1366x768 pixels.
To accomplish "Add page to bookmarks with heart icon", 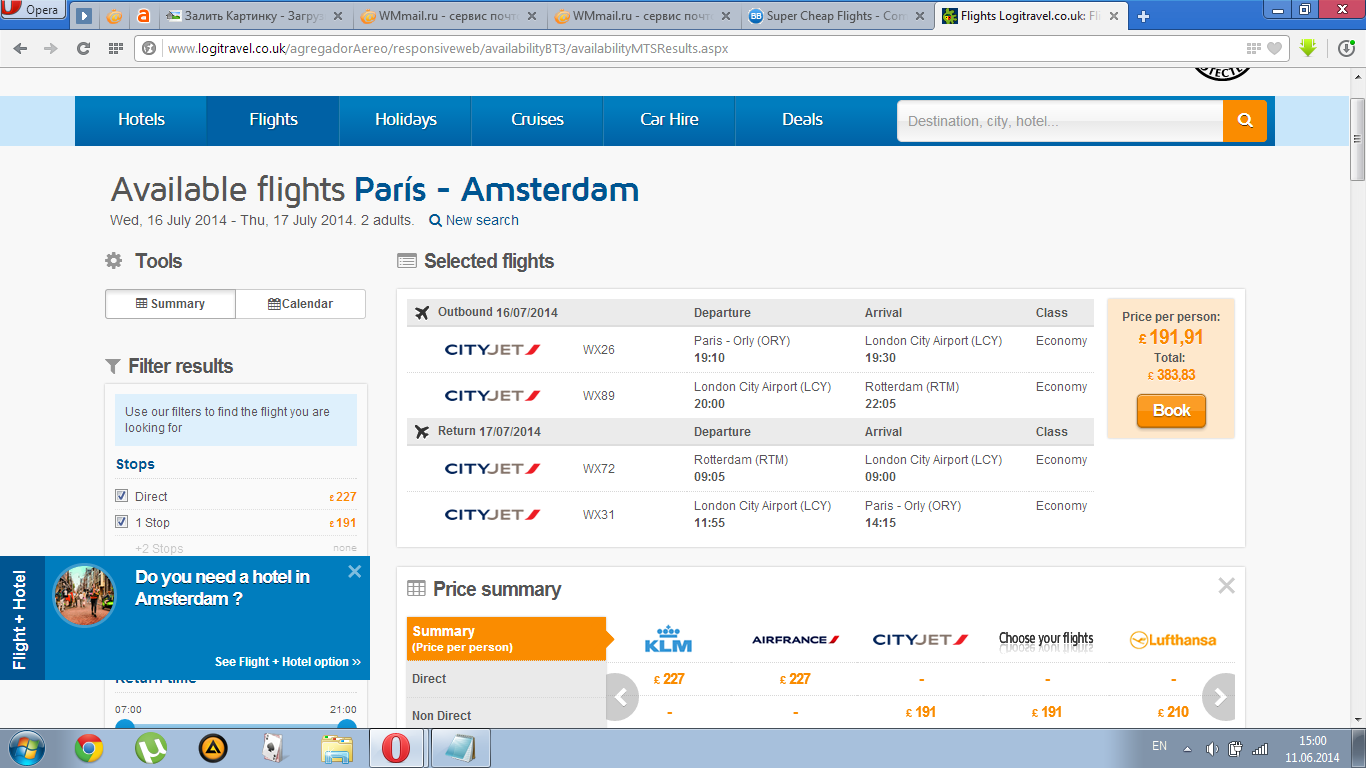I will click(x=1274, y=48).
